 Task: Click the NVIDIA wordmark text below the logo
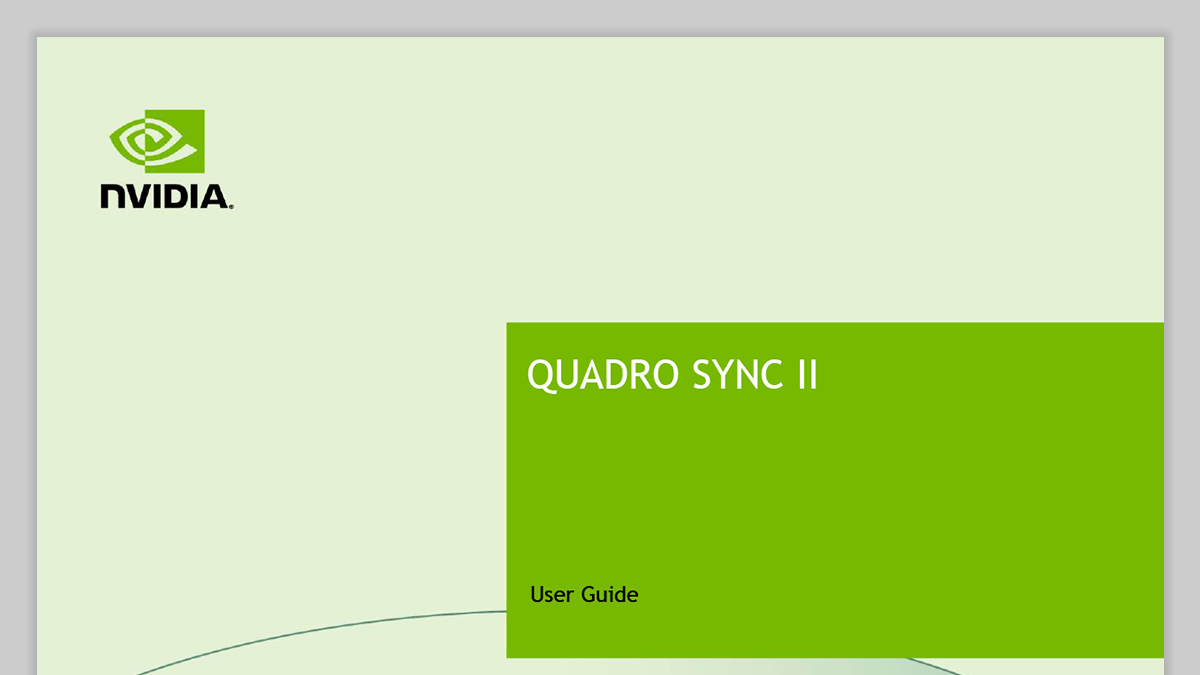coord(164,196)
